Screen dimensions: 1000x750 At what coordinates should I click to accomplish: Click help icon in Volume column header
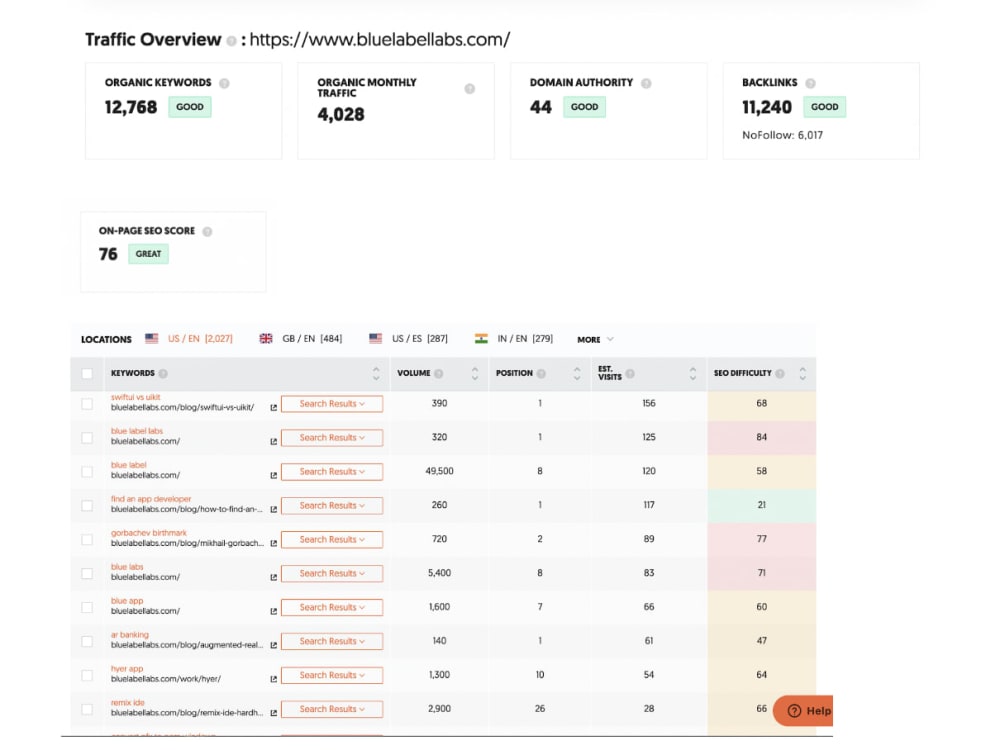(439, 374)
